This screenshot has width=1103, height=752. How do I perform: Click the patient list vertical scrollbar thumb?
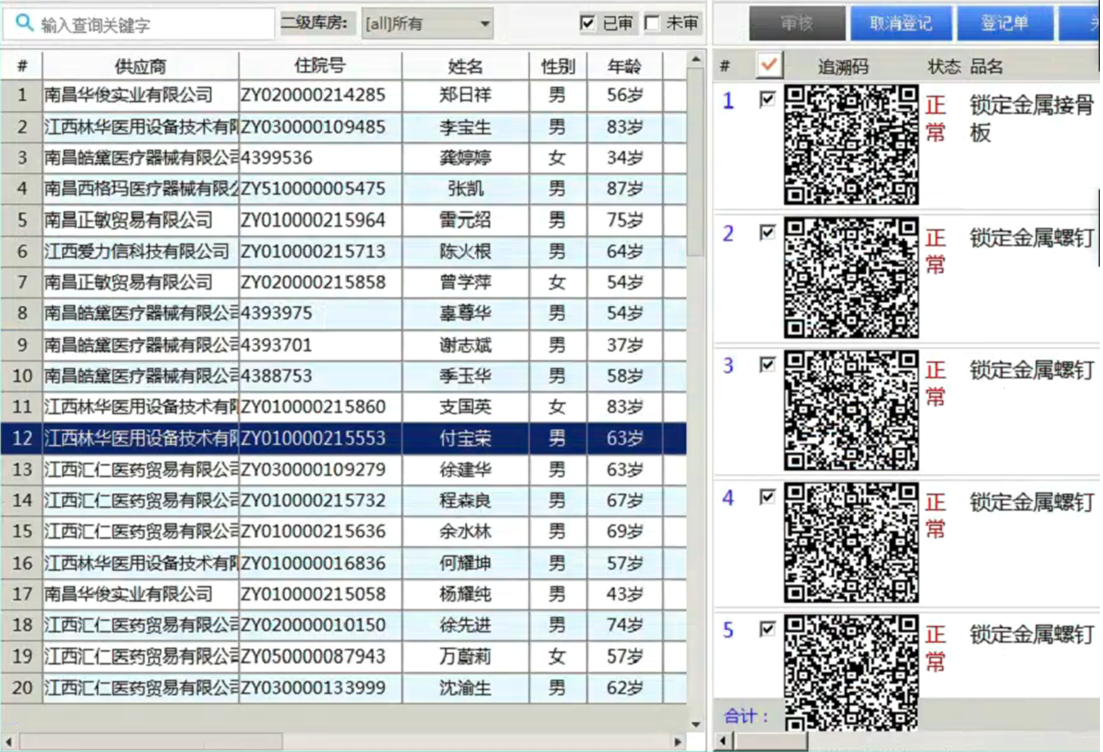click(696, 162)
